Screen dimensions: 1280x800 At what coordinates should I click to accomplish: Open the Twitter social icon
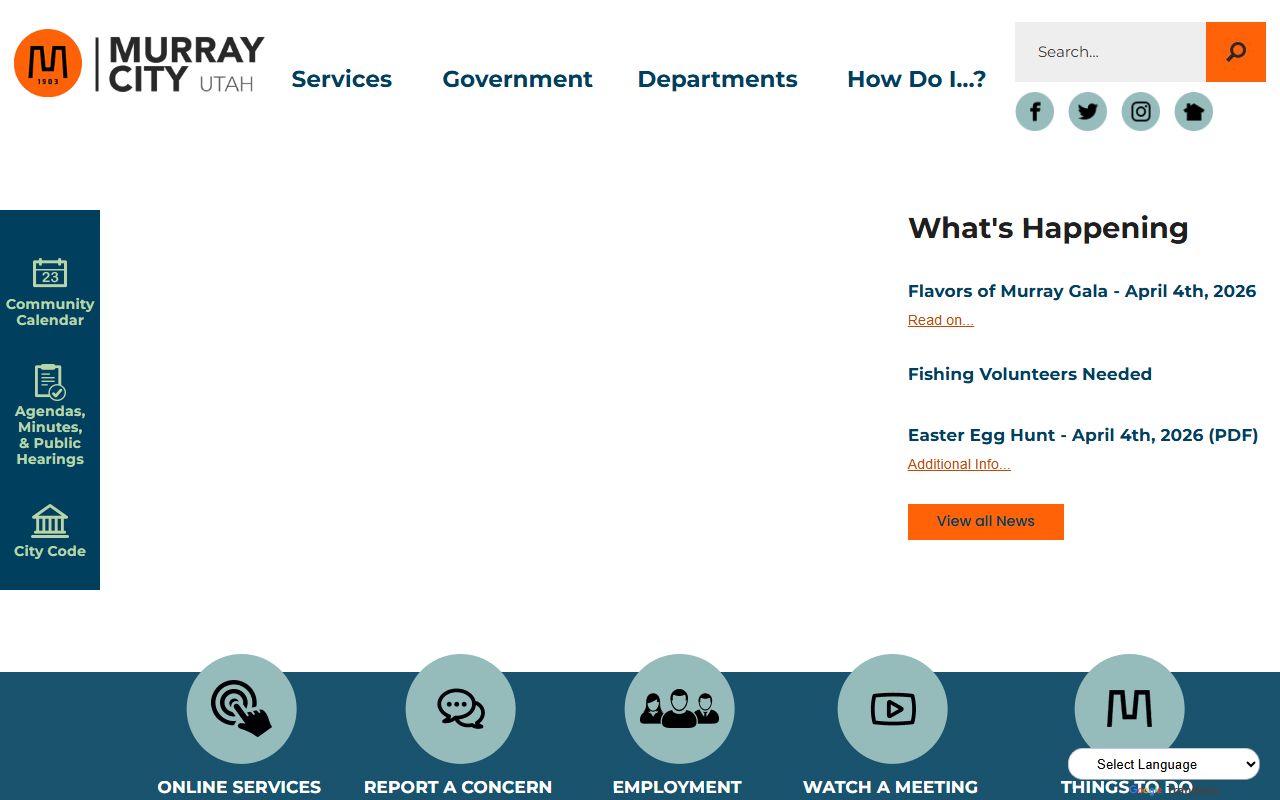(1088, 111)
